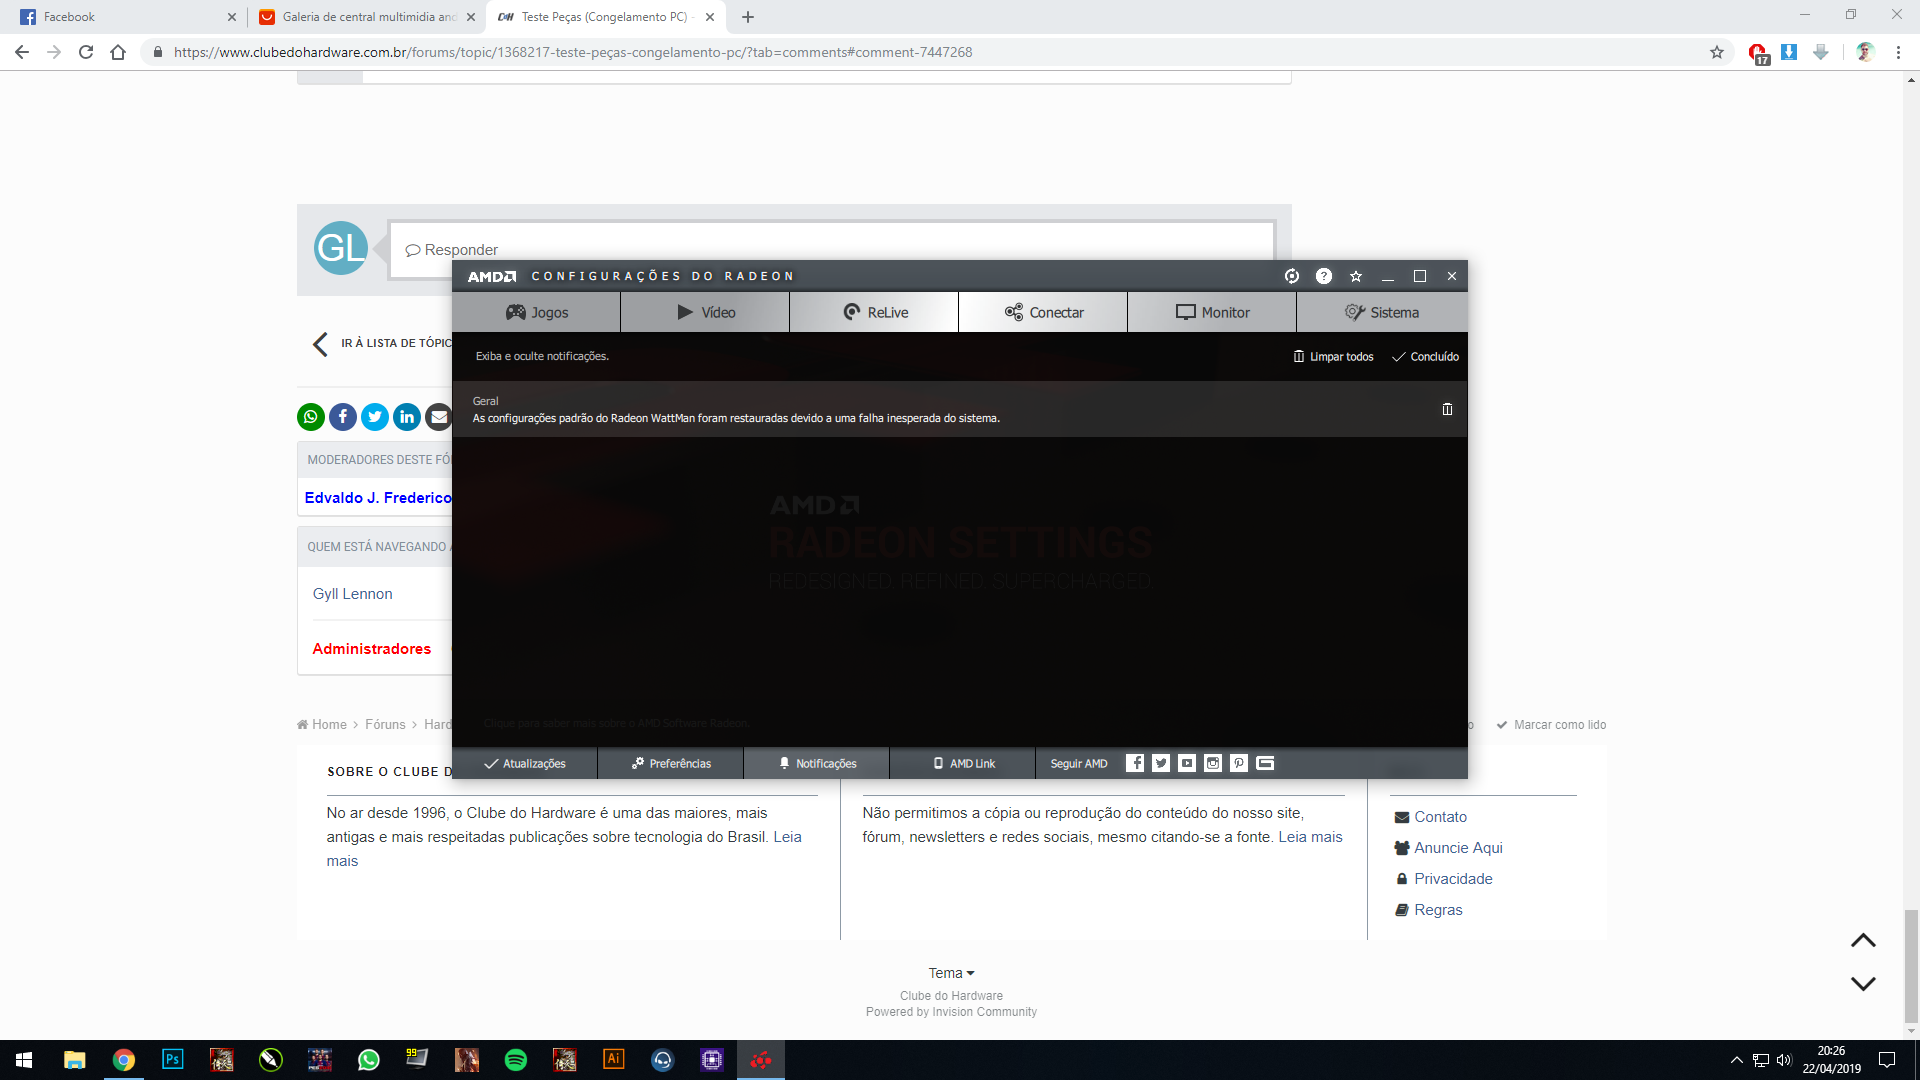Open the Privacidade footer link
The height and width of the screenshot is (1080, 1920).
(1444, 879)
